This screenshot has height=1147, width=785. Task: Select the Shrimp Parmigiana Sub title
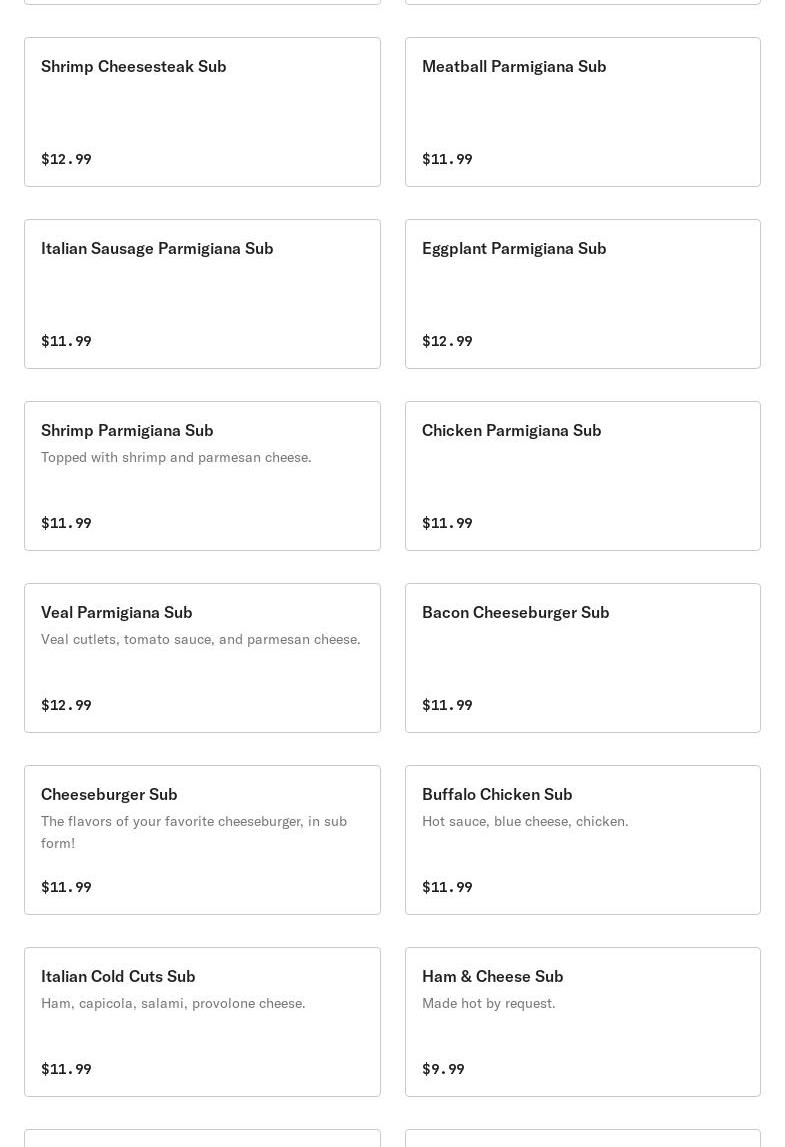coord(127,430)
